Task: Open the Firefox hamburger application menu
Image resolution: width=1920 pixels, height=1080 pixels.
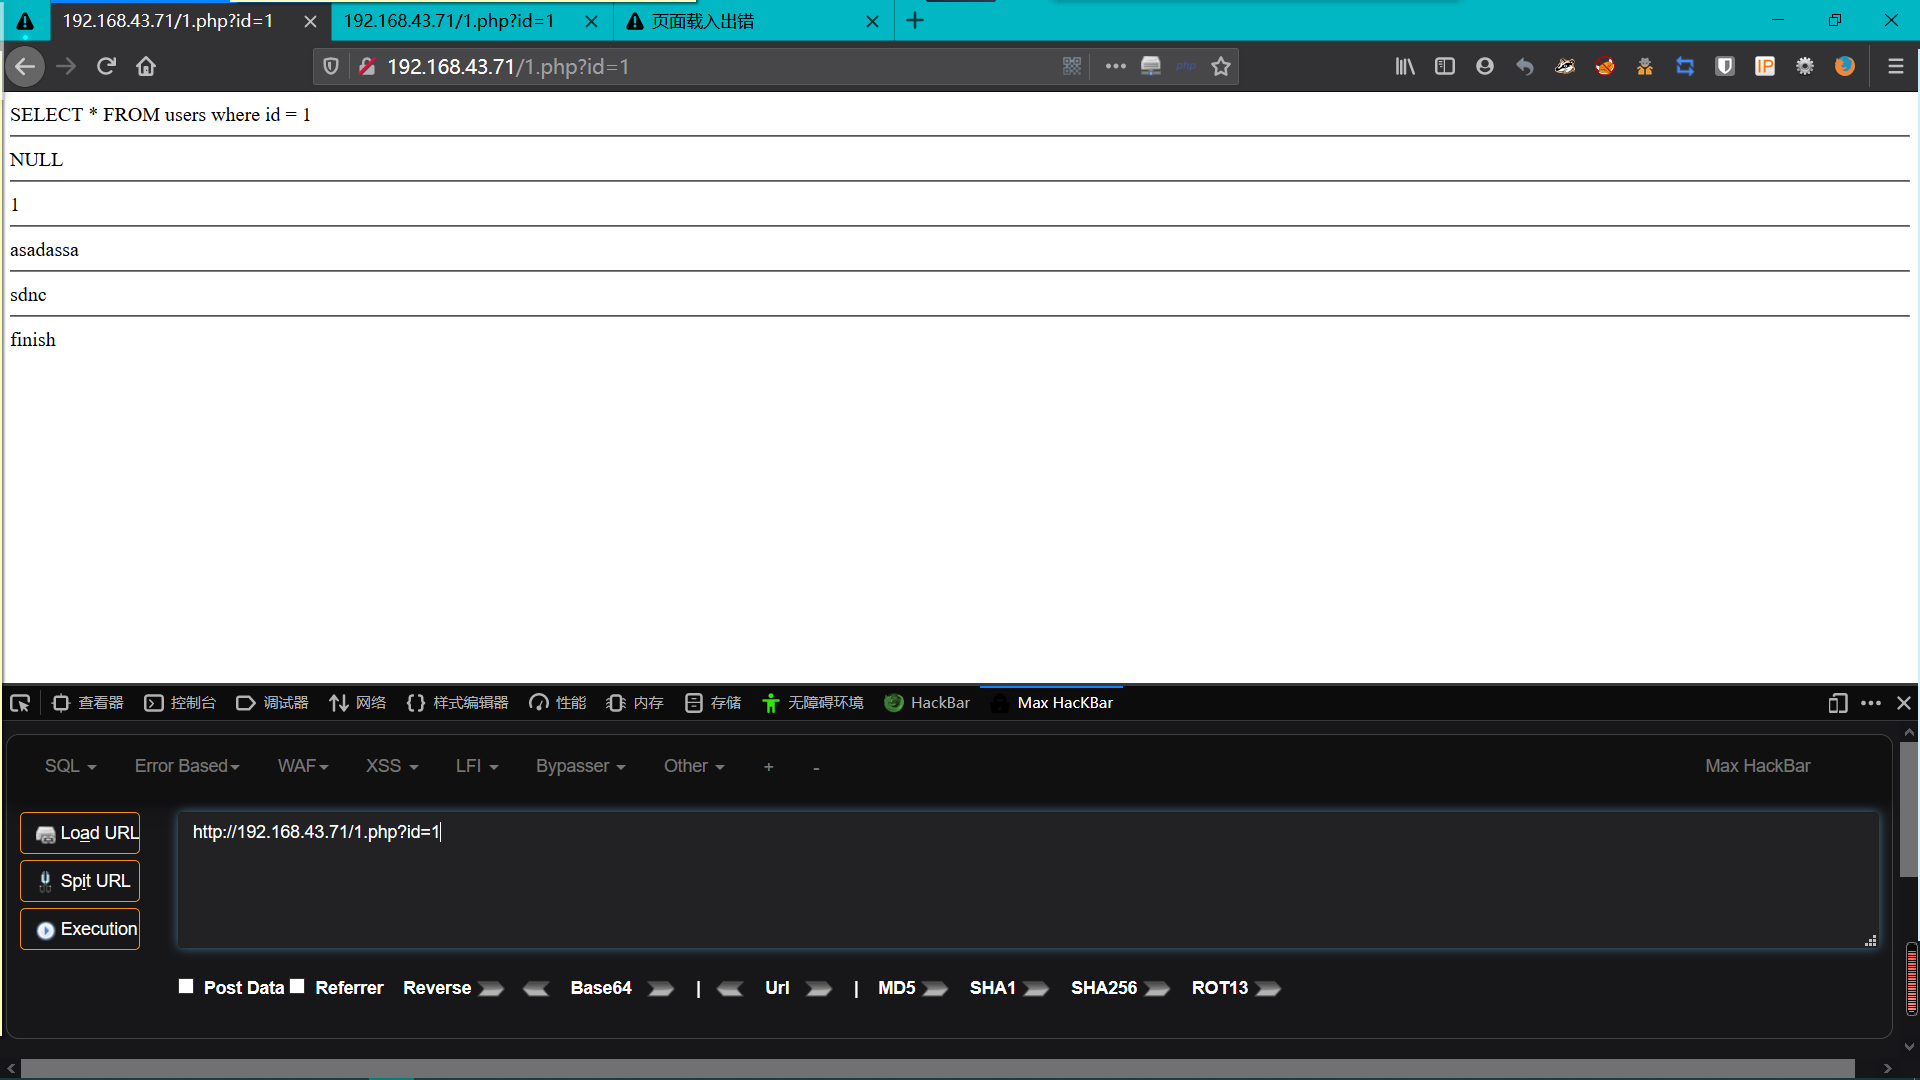Action: pyautogui.click(x=1895, y=66)
